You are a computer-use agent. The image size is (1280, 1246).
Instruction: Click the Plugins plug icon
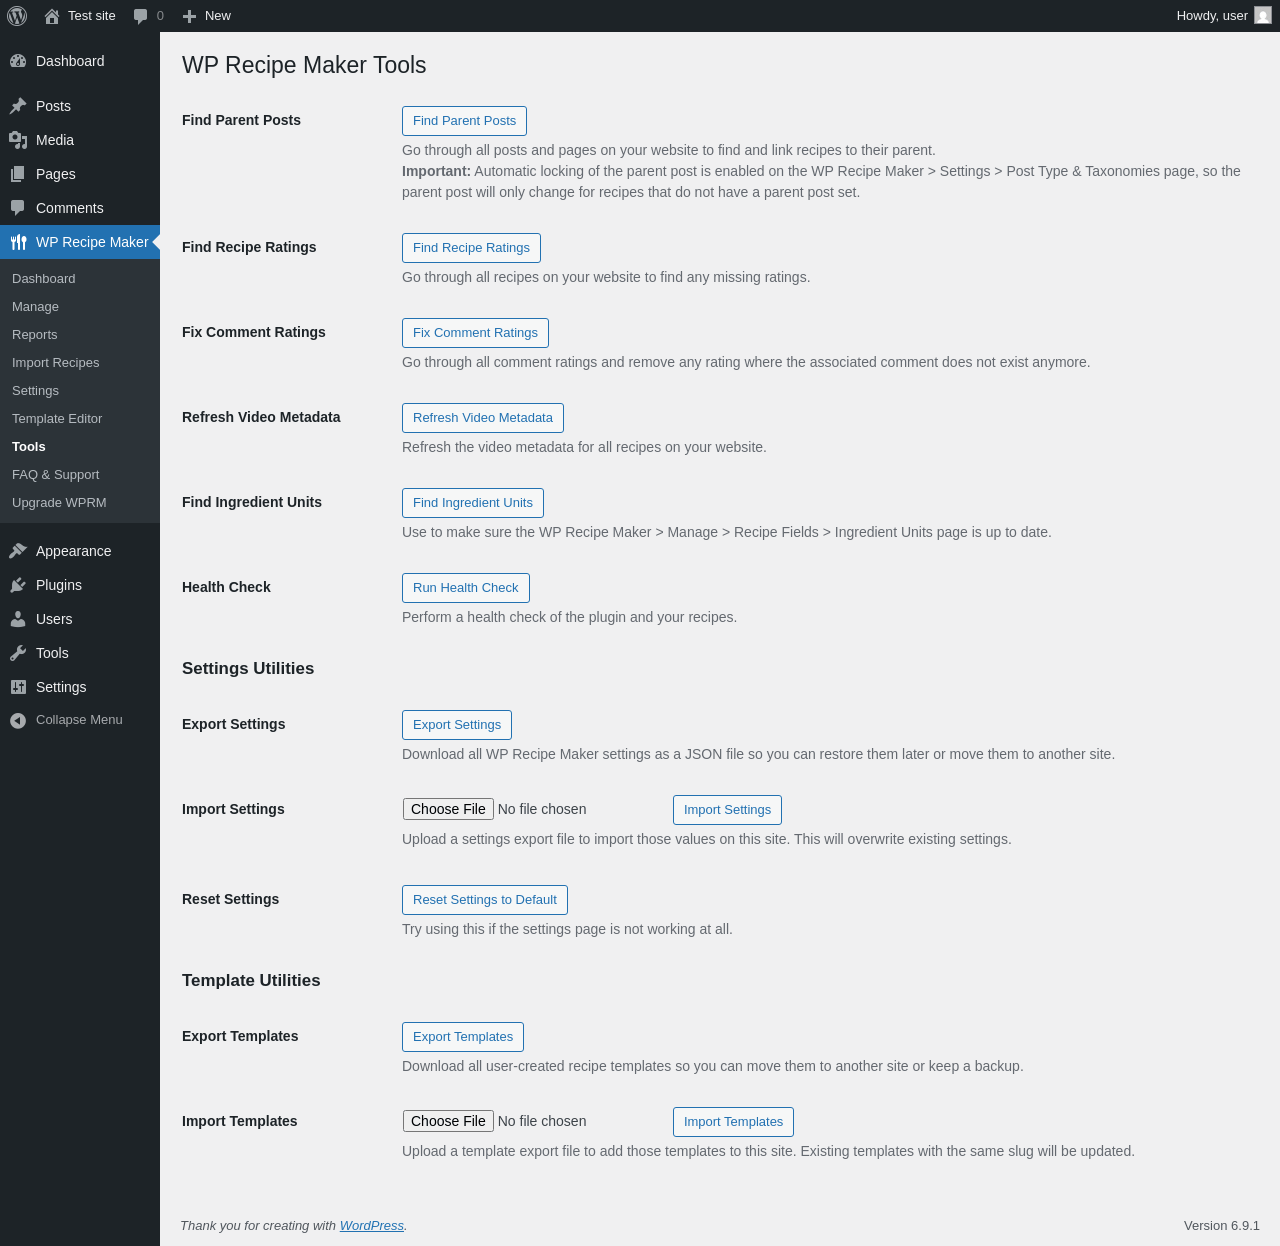point(18,585)
